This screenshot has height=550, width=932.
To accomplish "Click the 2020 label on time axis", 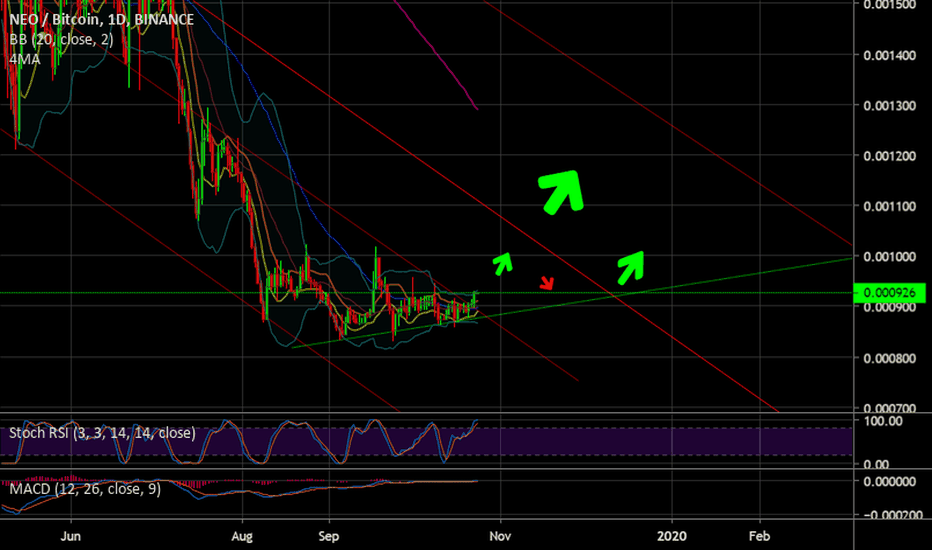I will [x=672, y=536].
